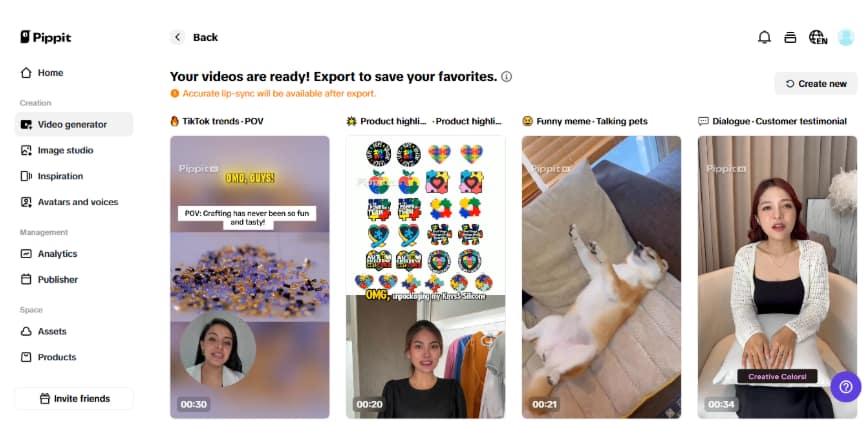Screen dimensions: 866x425
Task: Open the user profile avatar
Action: coord(846,38)
